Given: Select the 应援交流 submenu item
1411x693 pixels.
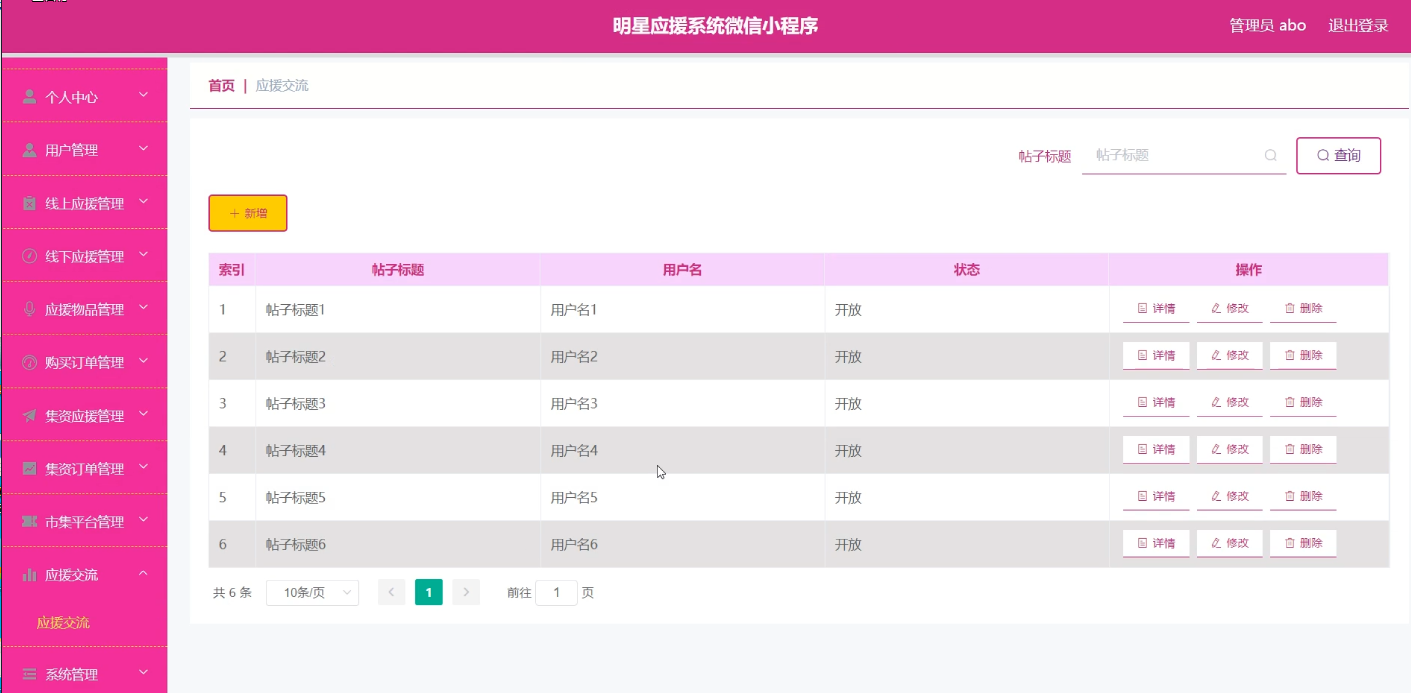Looking at the screenshot, I should 63,622.
